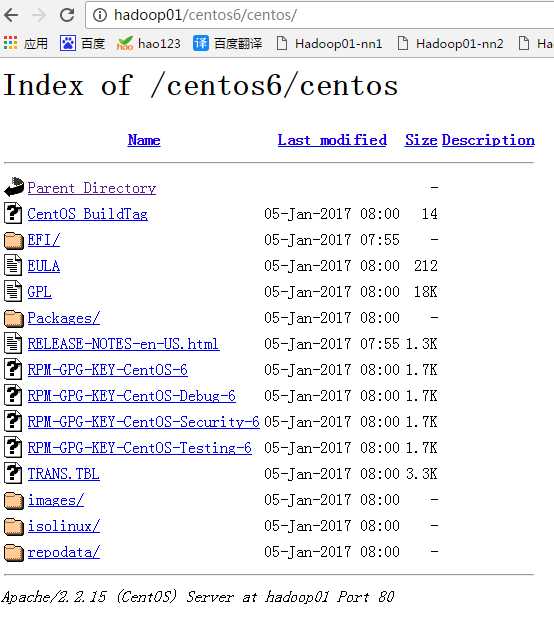Click the unknown-file icon beside RPM-GPG-KEY-CentOS-Testing-6

click(x=13, y=447)
